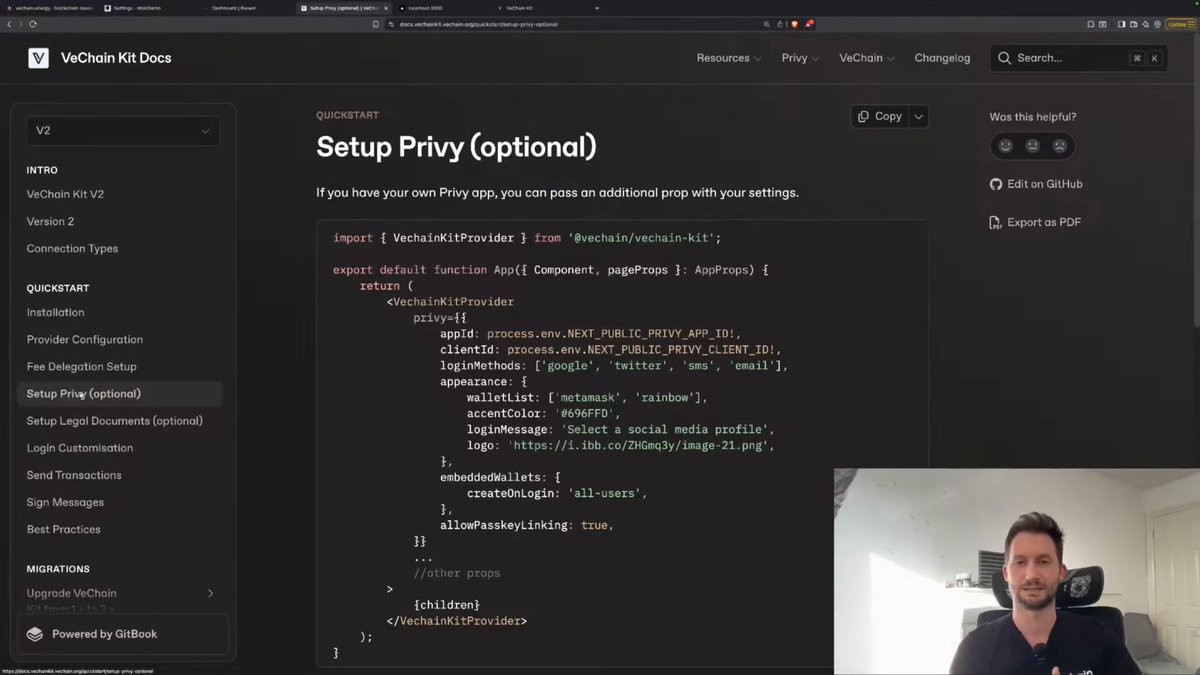
Task: Rate page with happy face icon
Action: [x=1006, y=146]
